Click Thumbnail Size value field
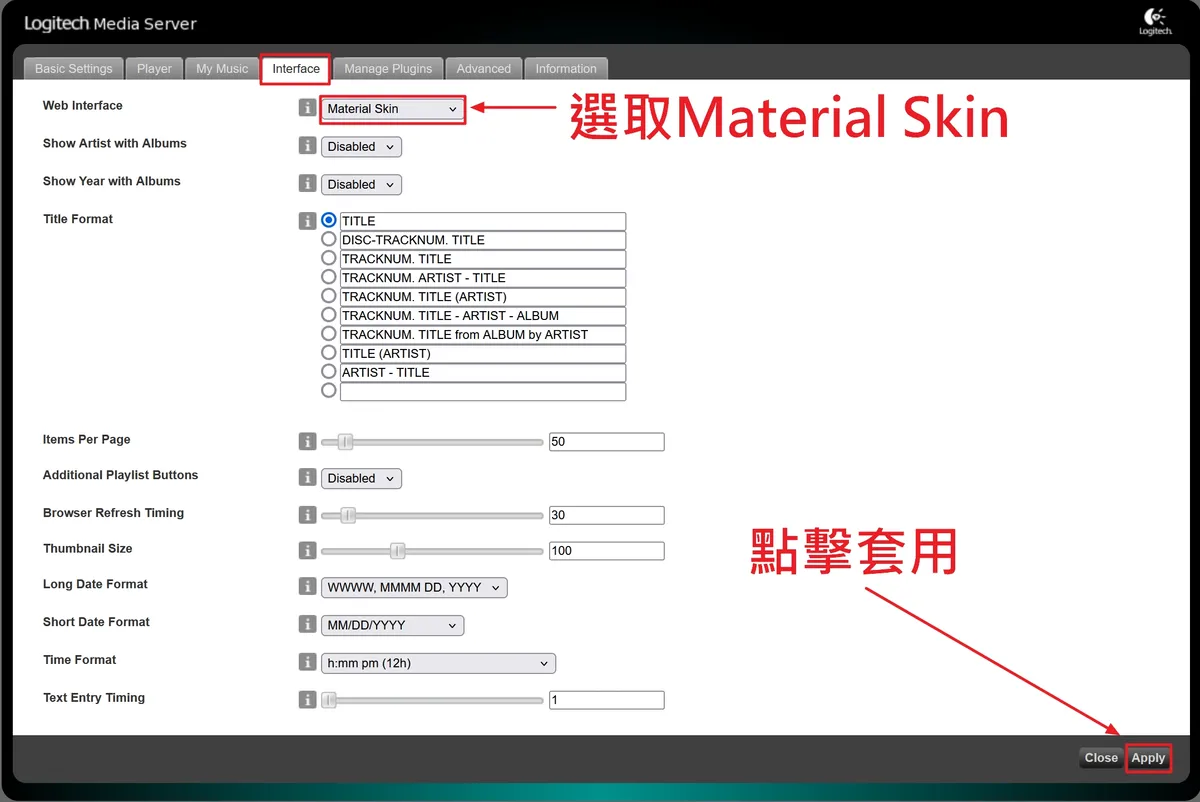Image resolution: width=1200 pixels, height=802 pixels. 607,551
